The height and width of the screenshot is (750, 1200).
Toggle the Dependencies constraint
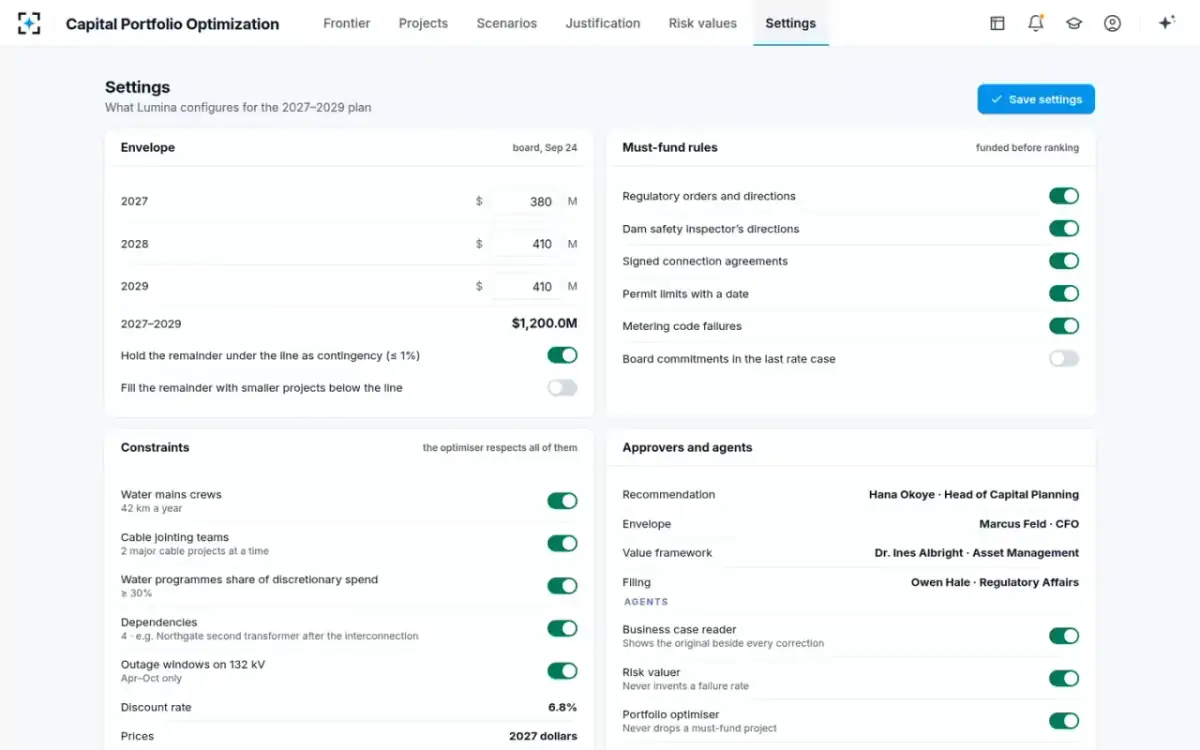(x=562, y=628)
